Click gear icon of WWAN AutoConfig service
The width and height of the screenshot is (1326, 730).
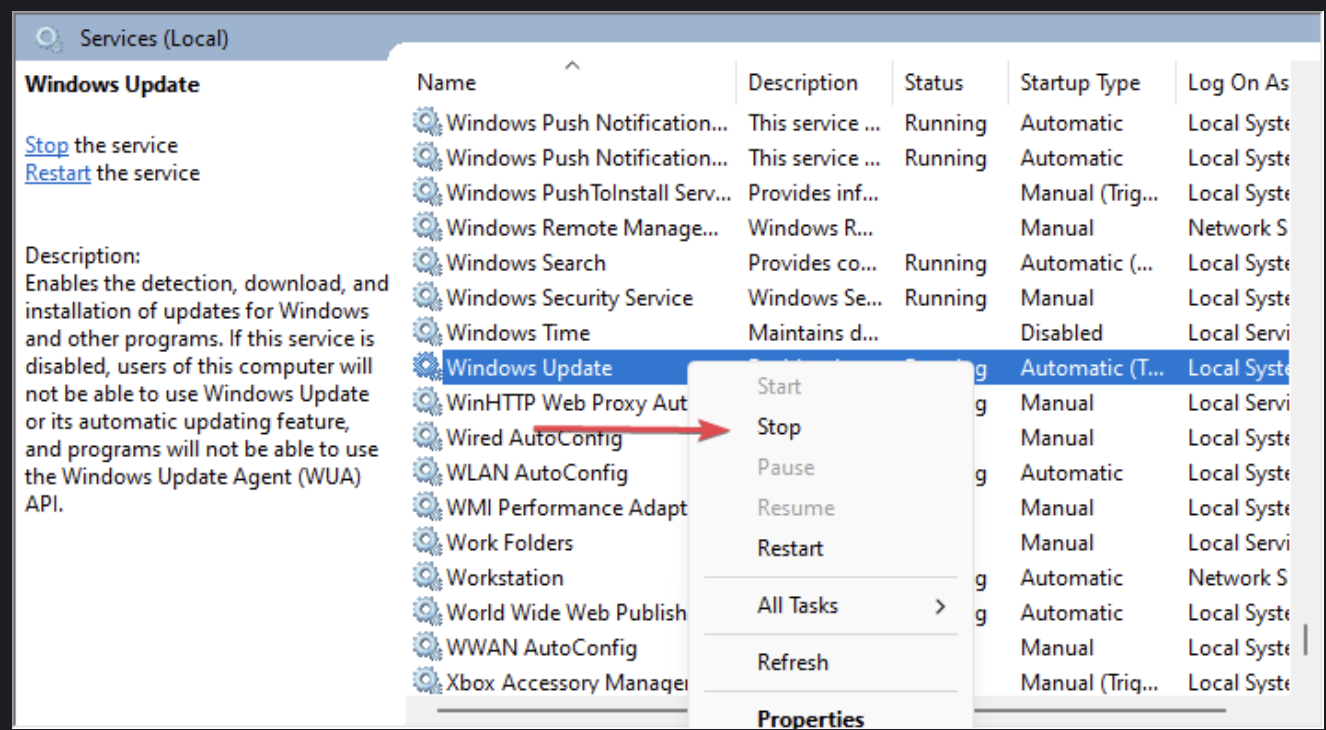pos(427,647)
